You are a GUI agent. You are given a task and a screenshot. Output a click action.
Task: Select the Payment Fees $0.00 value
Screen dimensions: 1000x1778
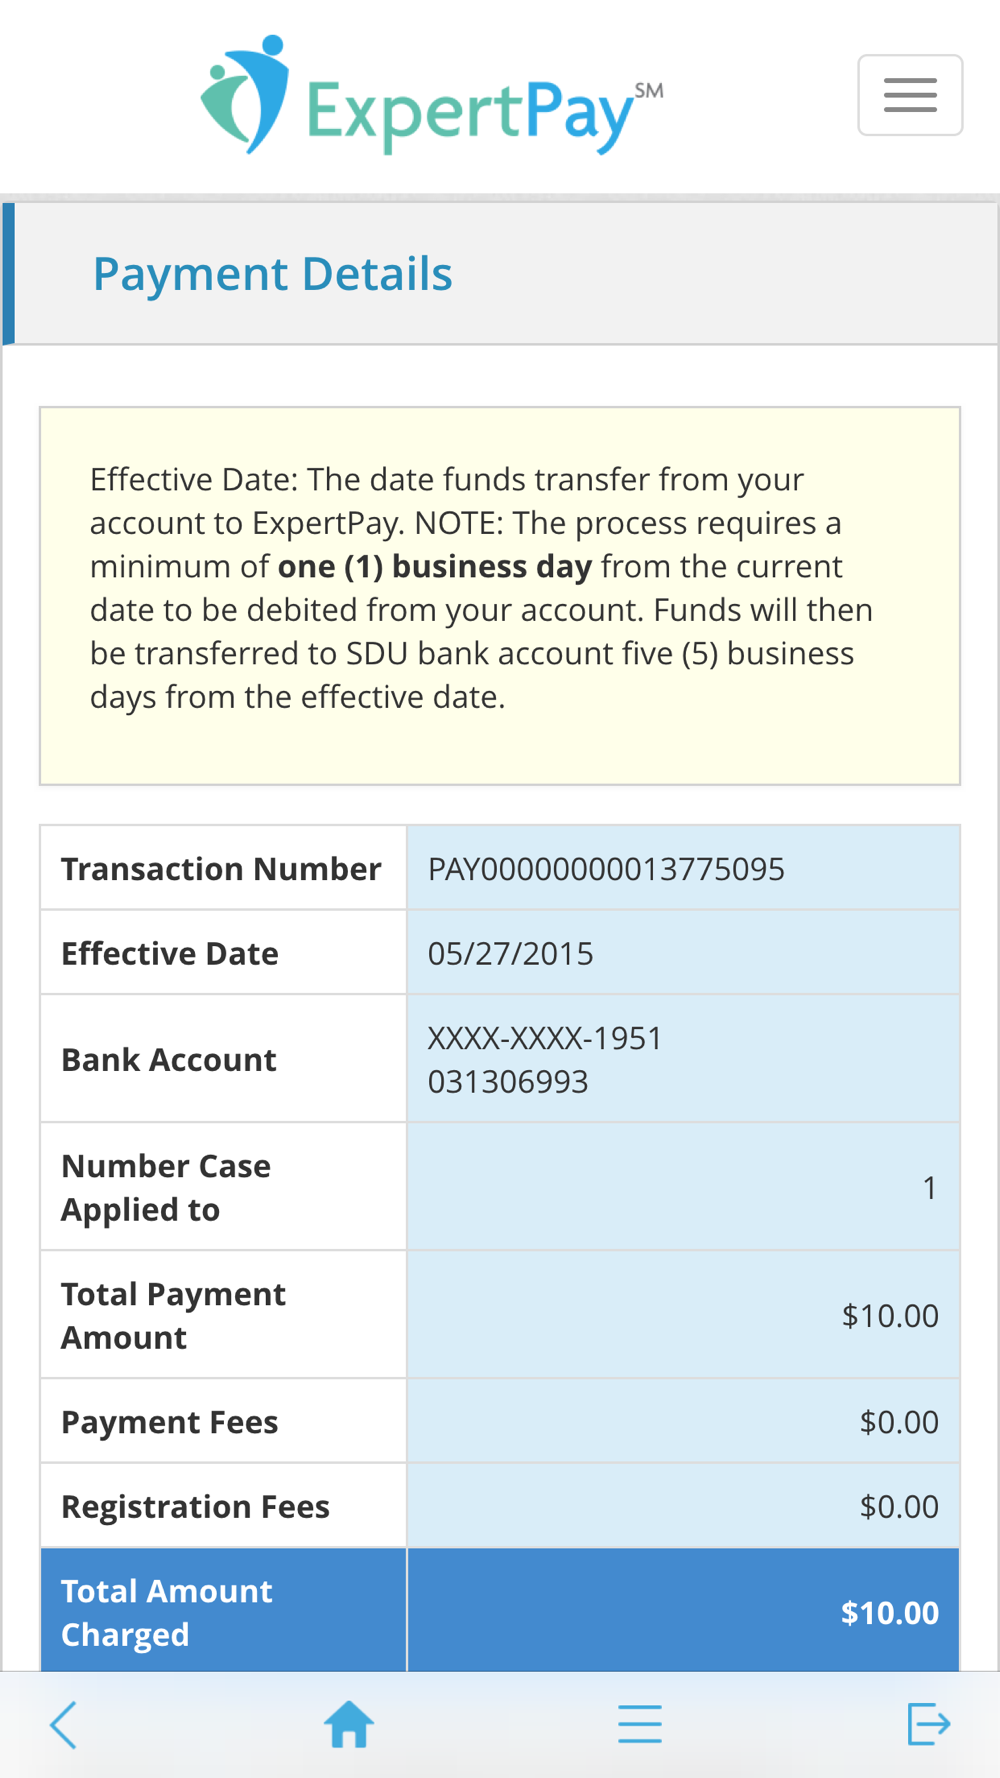[898, 1422]
